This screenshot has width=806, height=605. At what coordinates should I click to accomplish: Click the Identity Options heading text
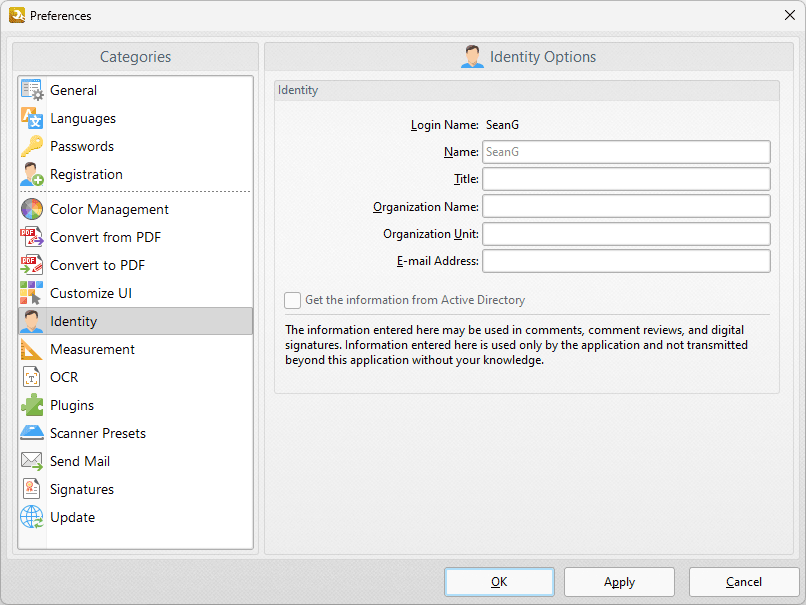(543, 57)
